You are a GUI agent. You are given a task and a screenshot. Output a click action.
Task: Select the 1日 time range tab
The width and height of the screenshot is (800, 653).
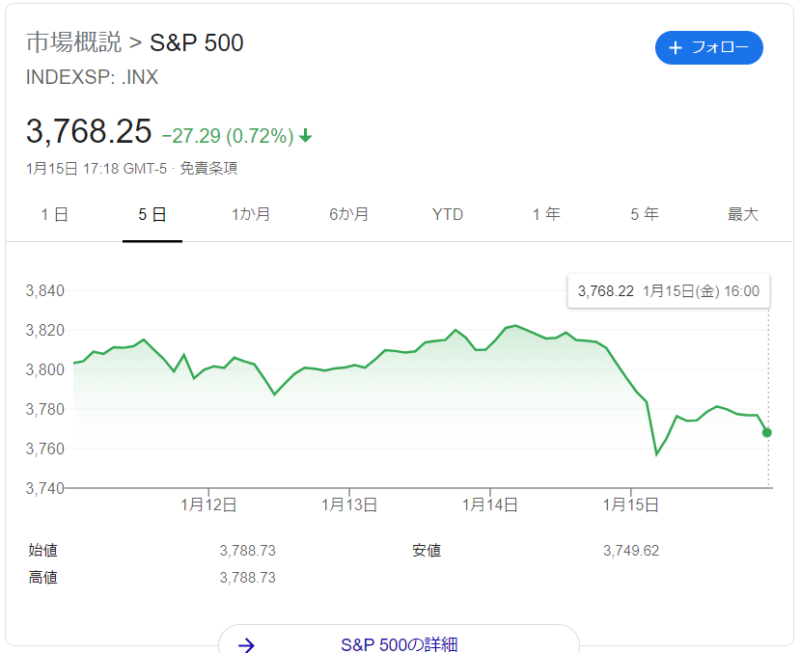pos(55,214)
